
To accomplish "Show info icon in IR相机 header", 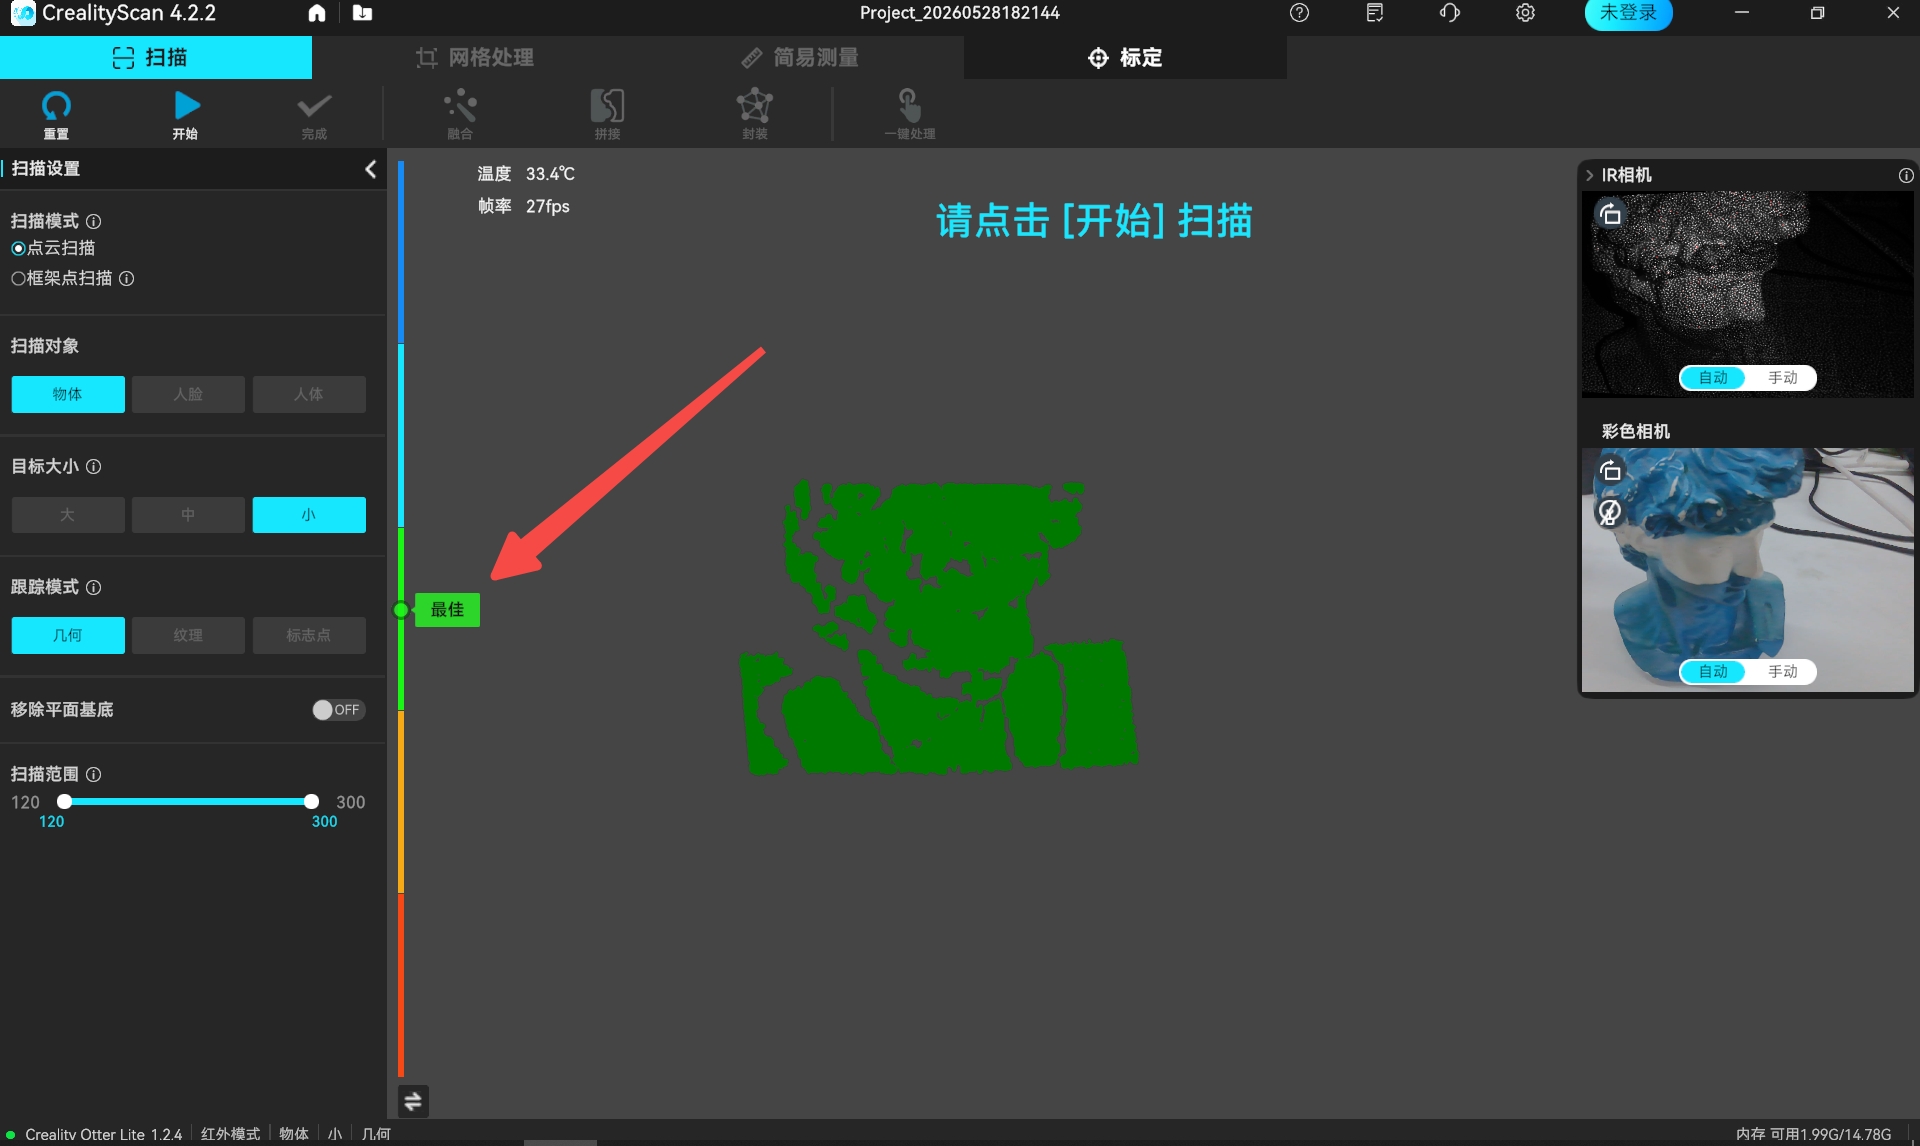I will [1906, 175].
